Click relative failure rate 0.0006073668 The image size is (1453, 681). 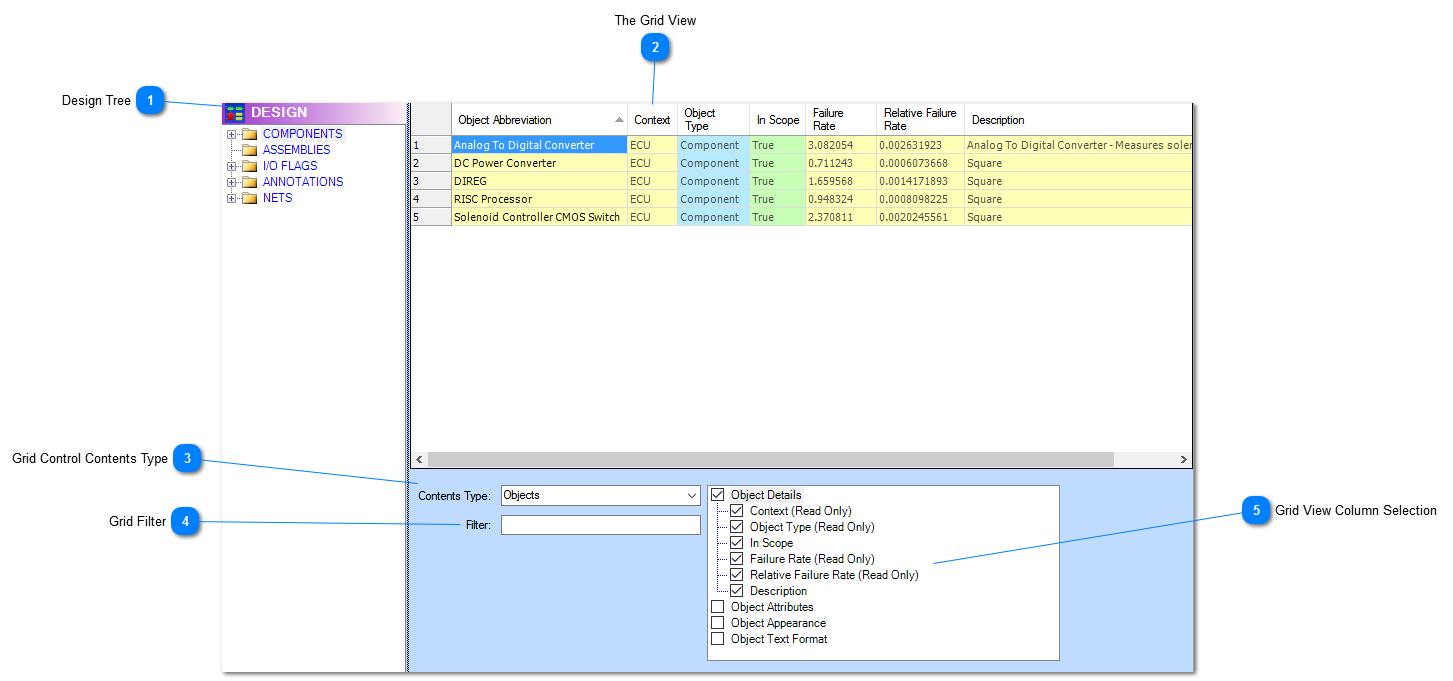[x=920, y=163]
